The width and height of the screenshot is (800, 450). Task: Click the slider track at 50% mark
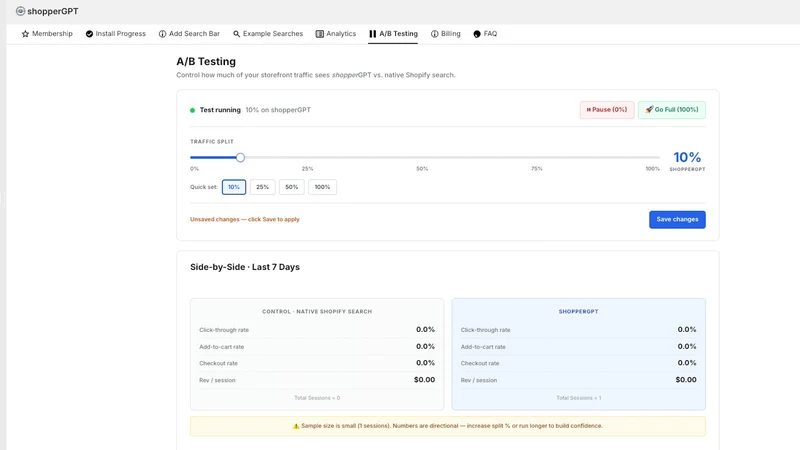coord(422,158)
